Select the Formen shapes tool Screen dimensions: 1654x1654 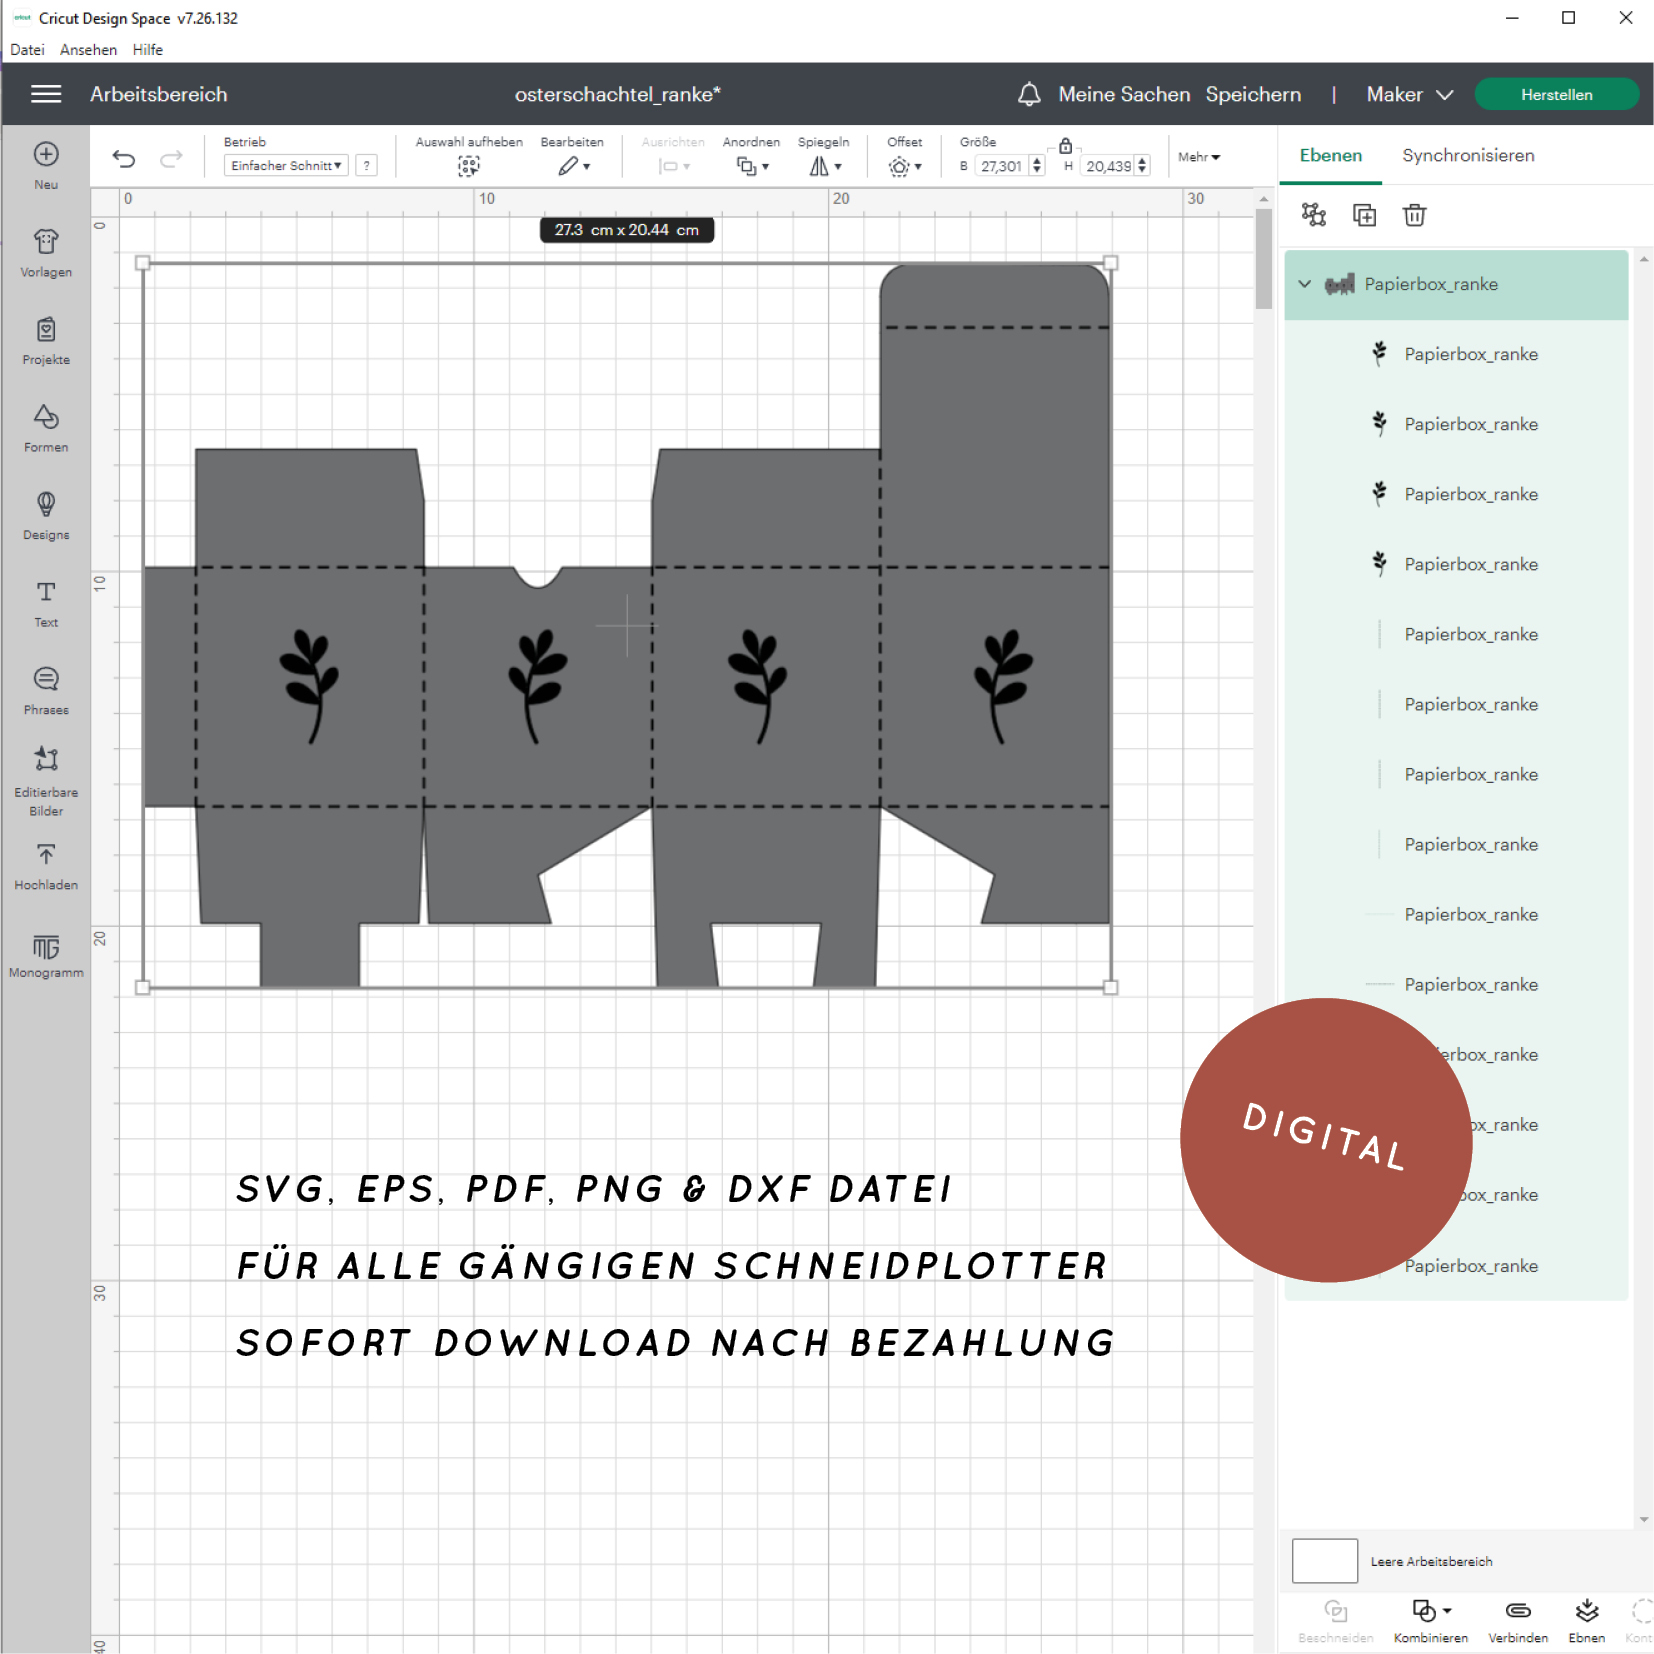point(46,427)
